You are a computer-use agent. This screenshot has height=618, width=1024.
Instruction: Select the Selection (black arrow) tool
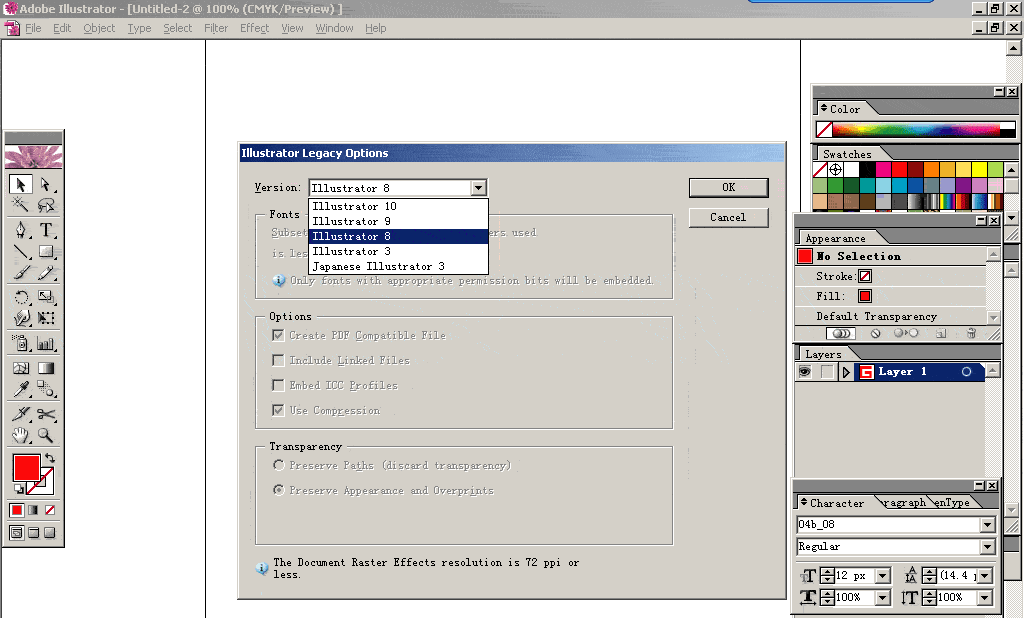[x=20, y=185]
